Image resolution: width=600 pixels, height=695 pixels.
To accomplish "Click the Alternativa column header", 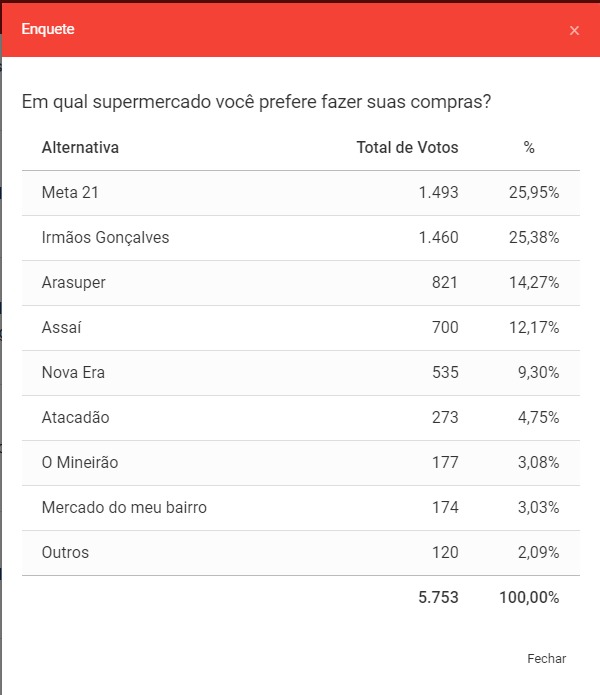I will click(80, 148).
